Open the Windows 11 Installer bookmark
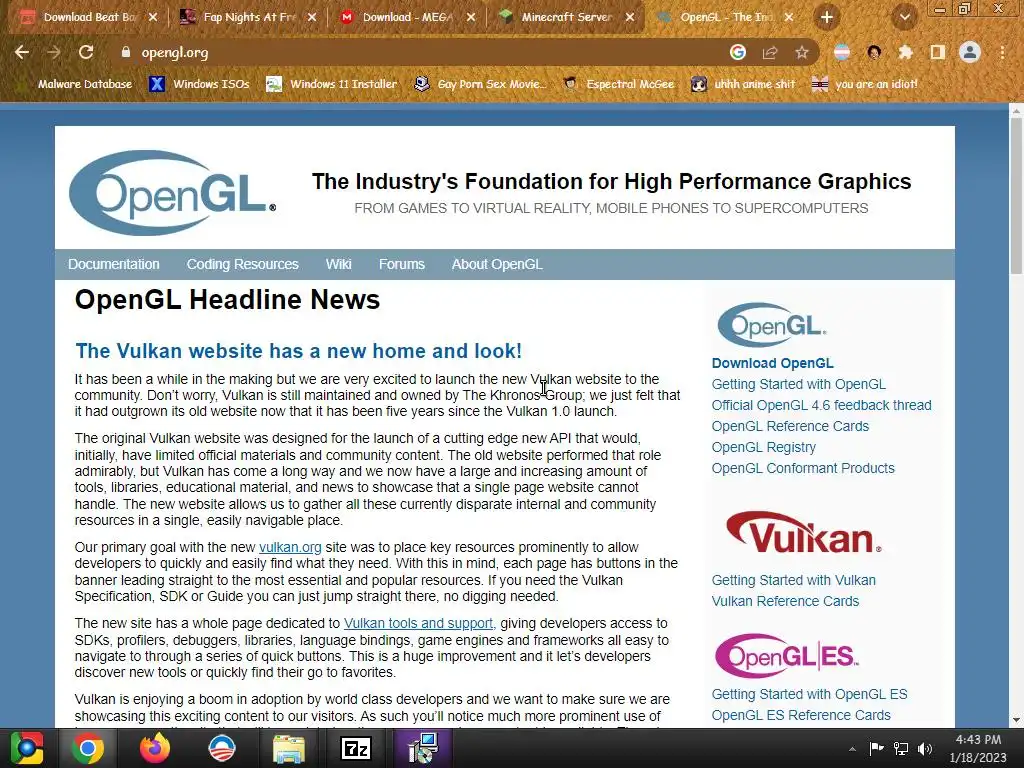 (x=332, y=84)
